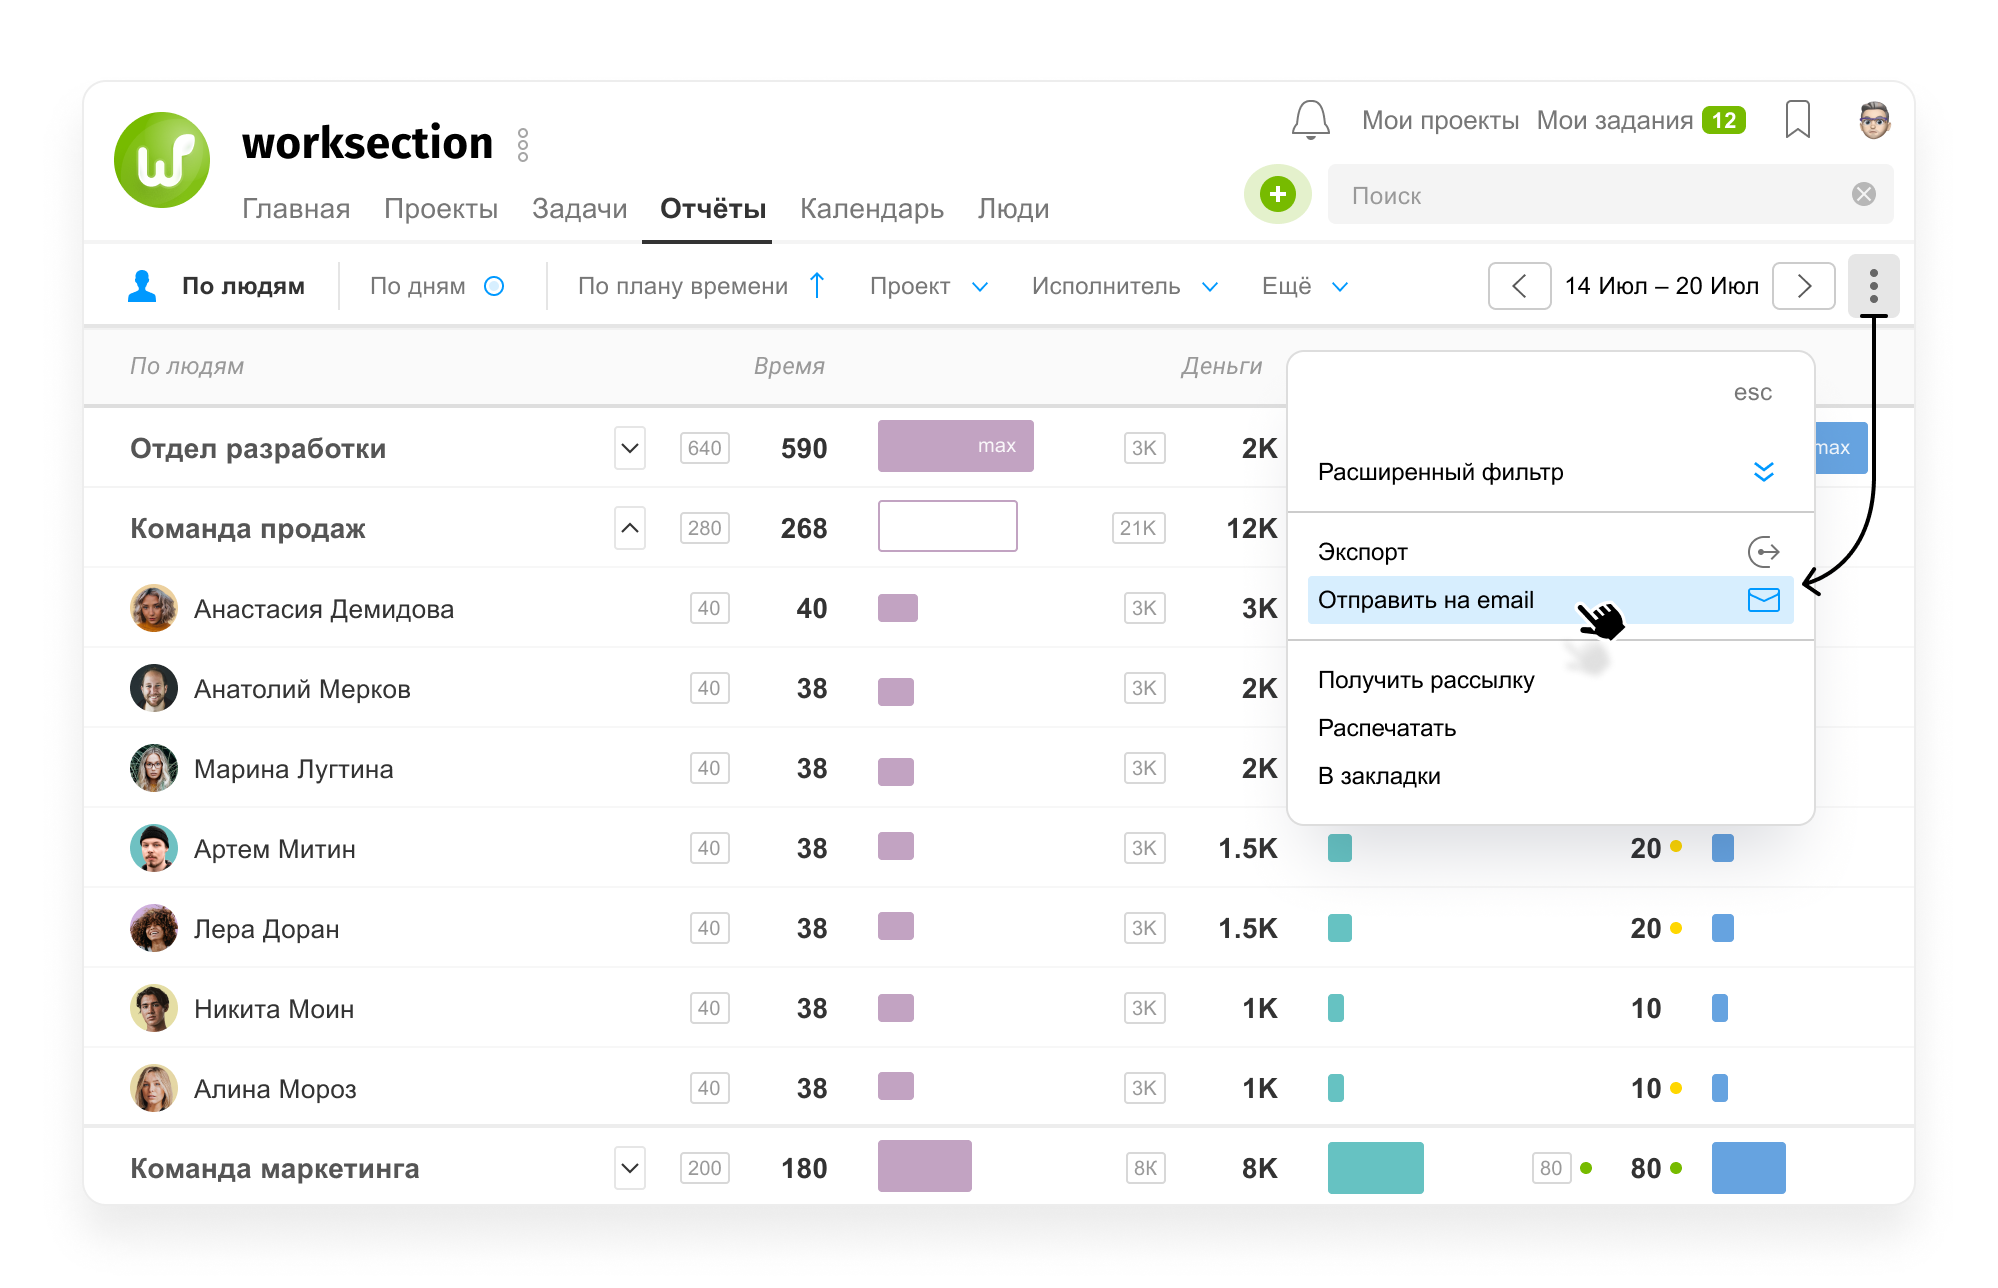The height and width of the screenshot is (1288, 1998).
Task: Close the menu with esc label
Action: 1752,393
